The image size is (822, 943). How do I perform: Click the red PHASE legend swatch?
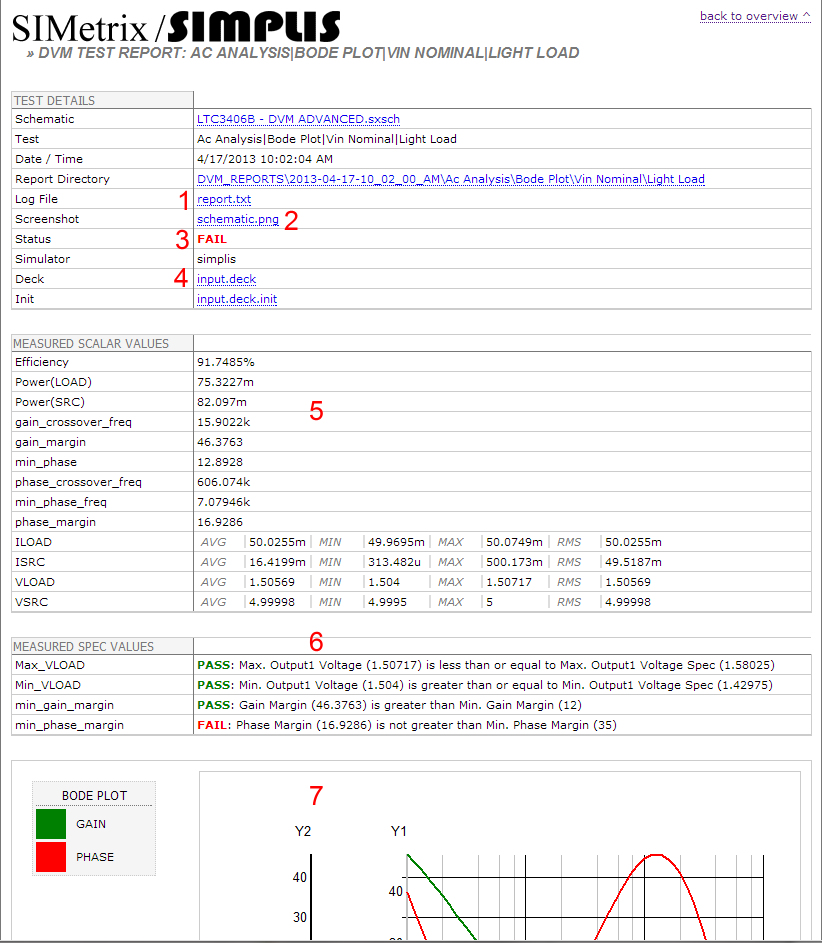[51, 856]
